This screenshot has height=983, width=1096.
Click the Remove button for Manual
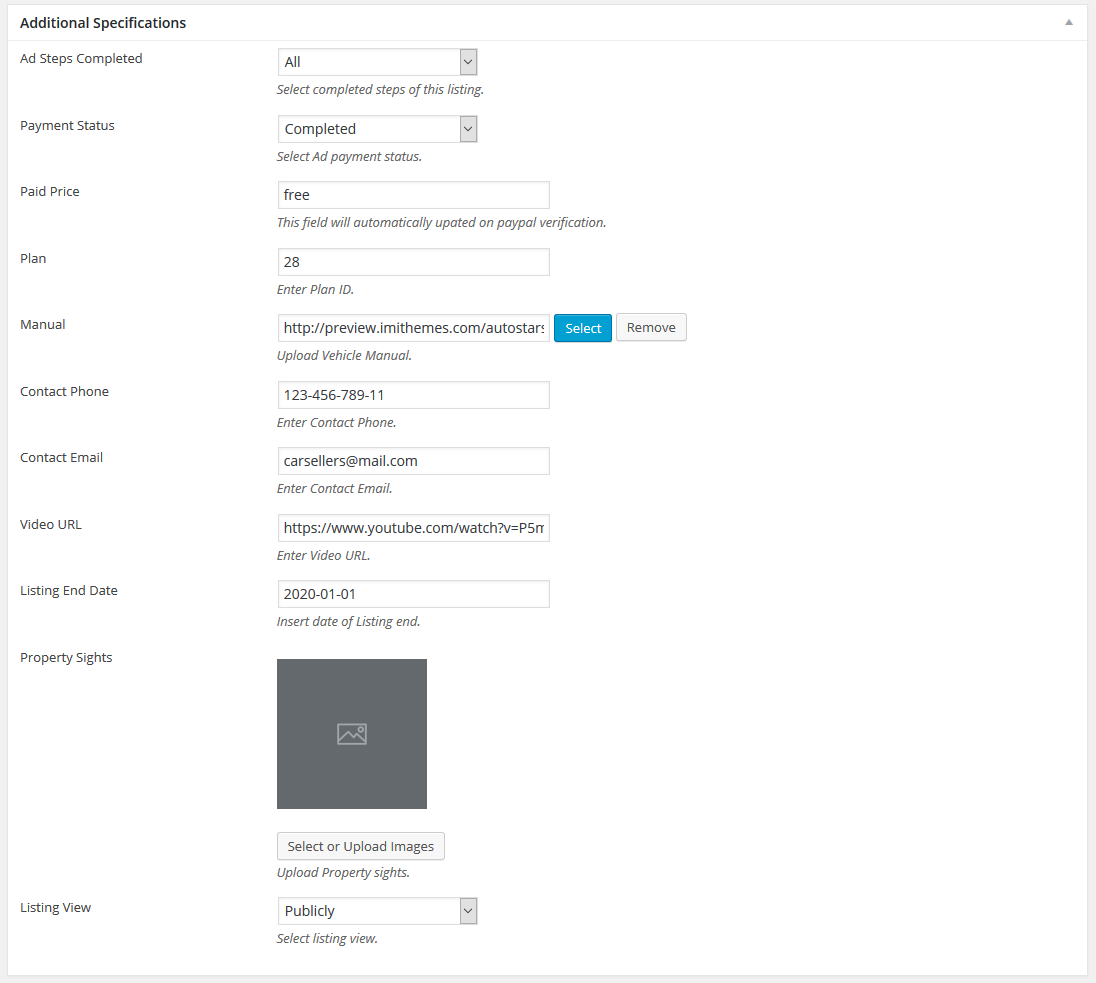(651, 327)
